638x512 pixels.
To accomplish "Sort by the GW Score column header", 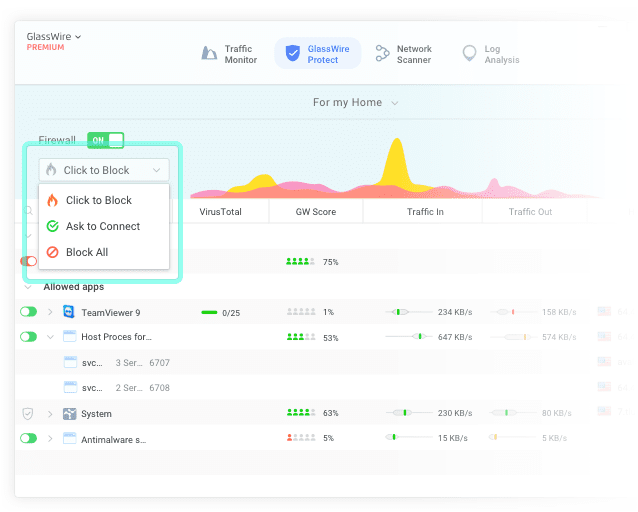I will (316, 212).
